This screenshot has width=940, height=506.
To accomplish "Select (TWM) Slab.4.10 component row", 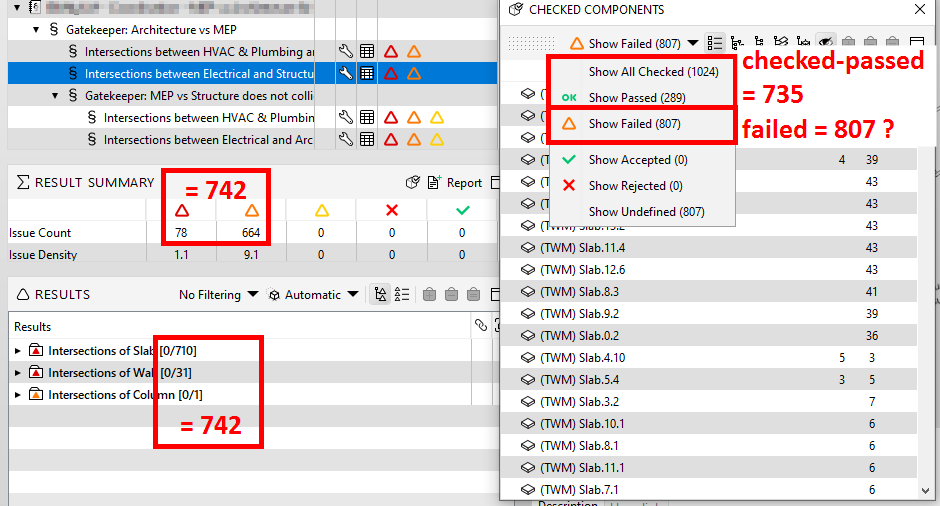I will 709,358.
